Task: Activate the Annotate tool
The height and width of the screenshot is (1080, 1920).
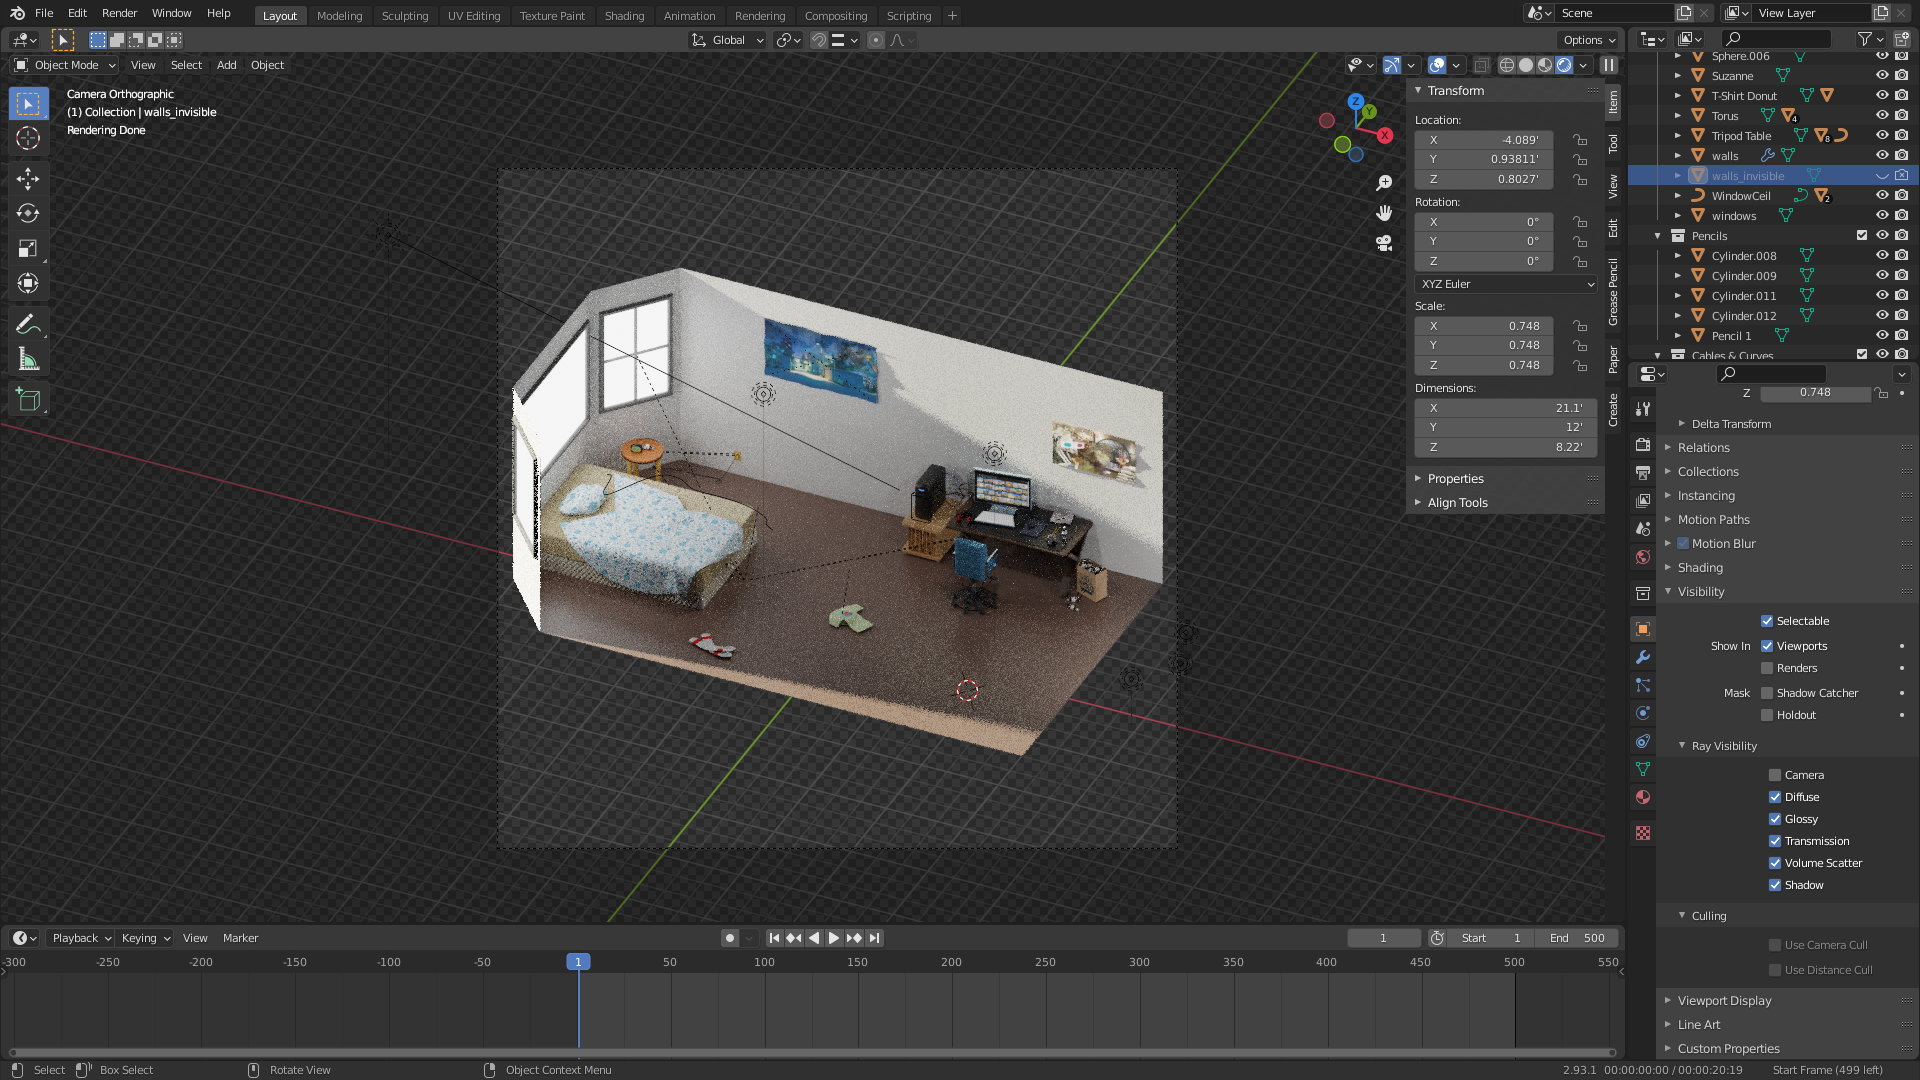Action: [28, 324]
